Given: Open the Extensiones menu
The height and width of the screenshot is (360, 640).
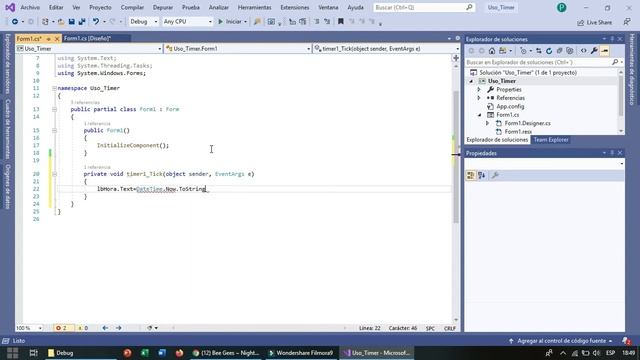Looking at the screenshot, I should pyautogui.click(x=295, y=7).
